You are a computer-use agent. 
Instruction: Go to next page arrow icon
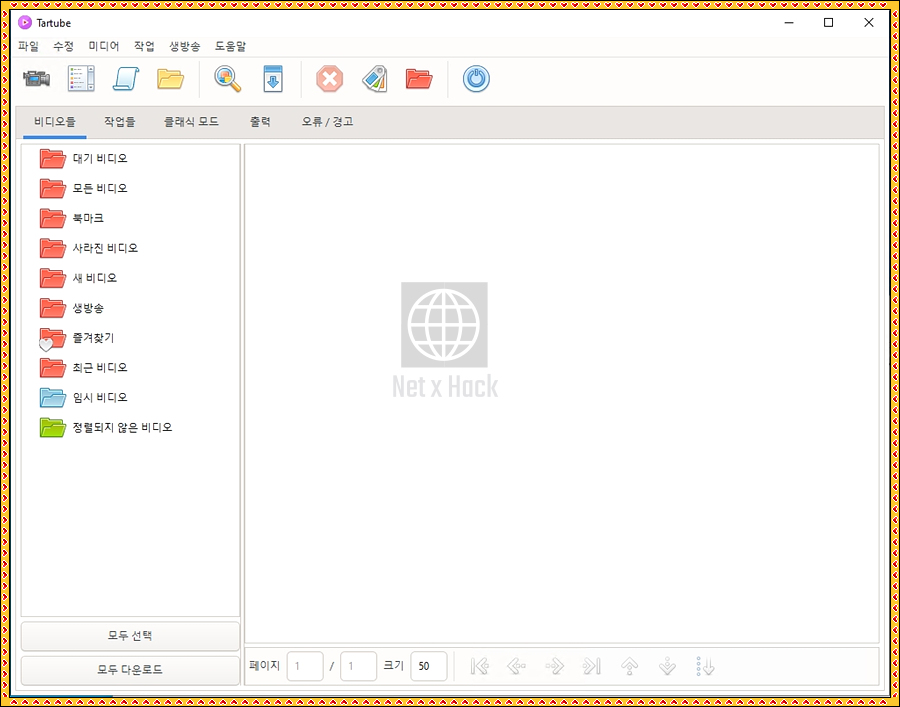tap(554, 666)
